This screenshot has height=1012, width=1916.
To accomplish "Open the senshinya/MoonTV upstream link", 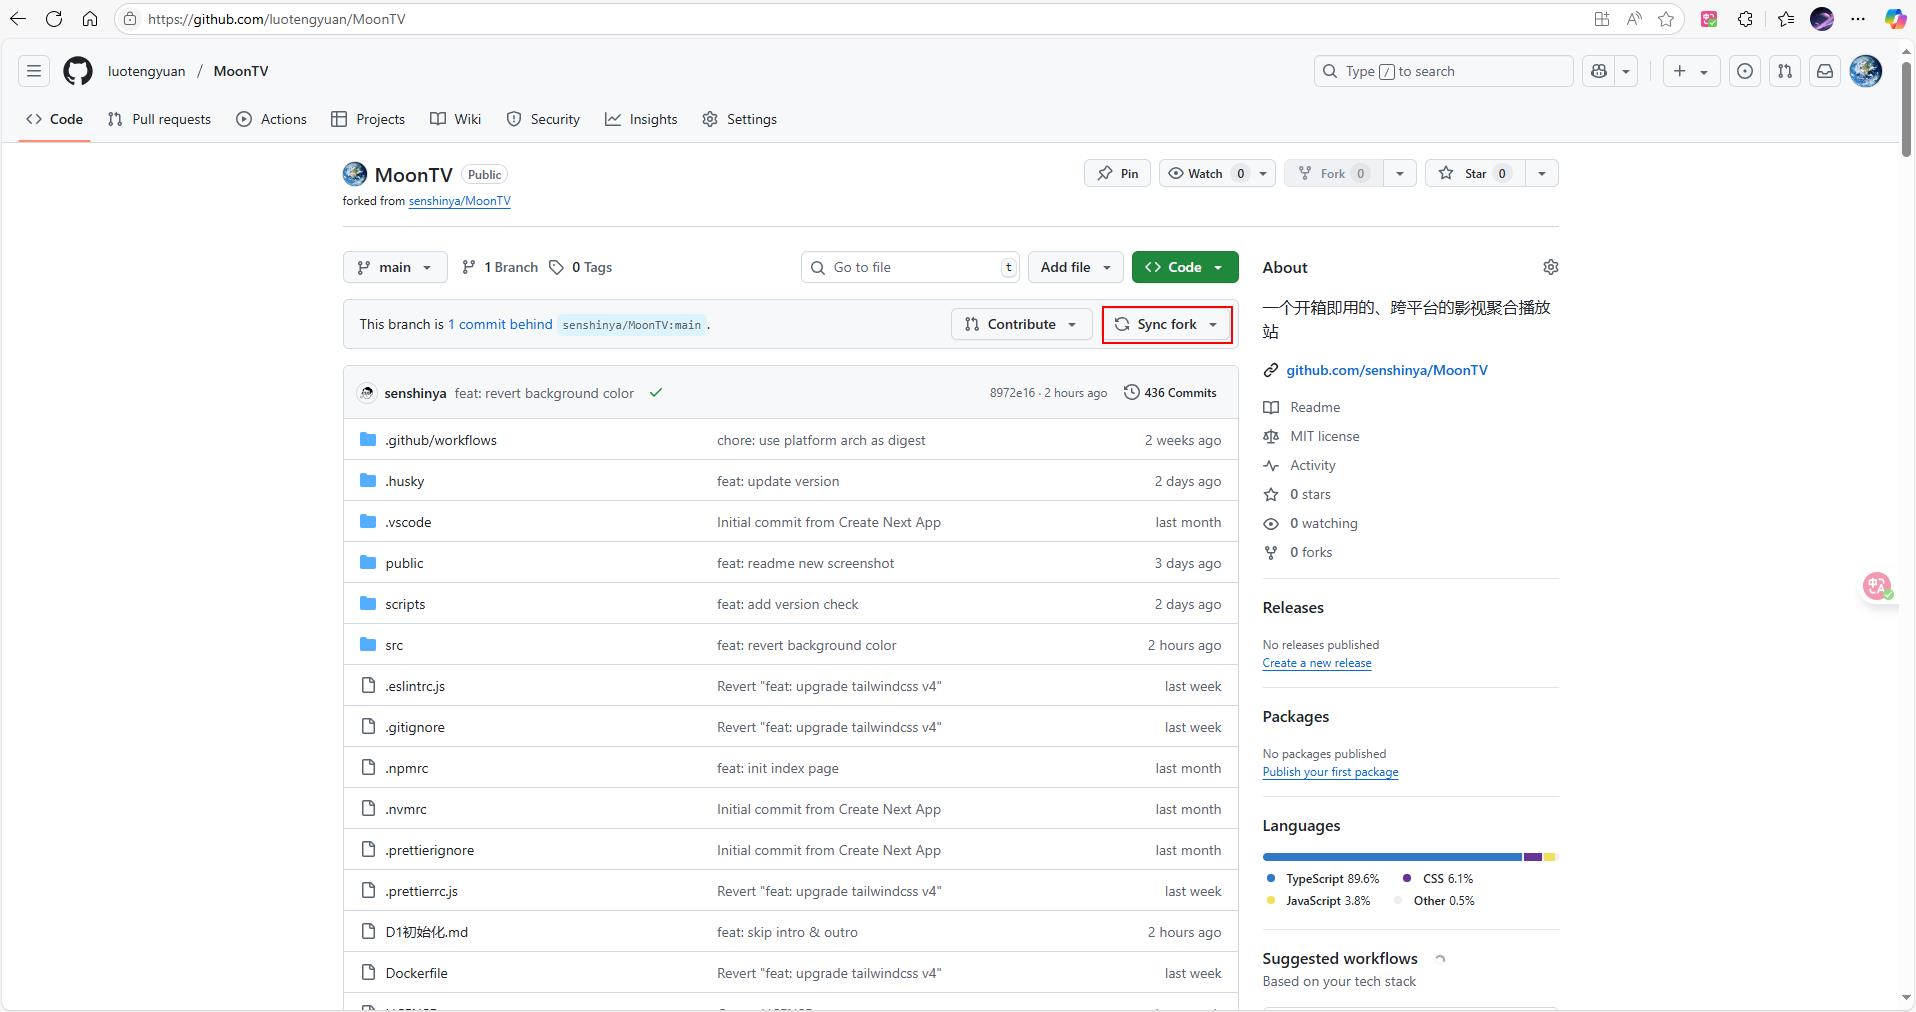I will pos(459,201).
